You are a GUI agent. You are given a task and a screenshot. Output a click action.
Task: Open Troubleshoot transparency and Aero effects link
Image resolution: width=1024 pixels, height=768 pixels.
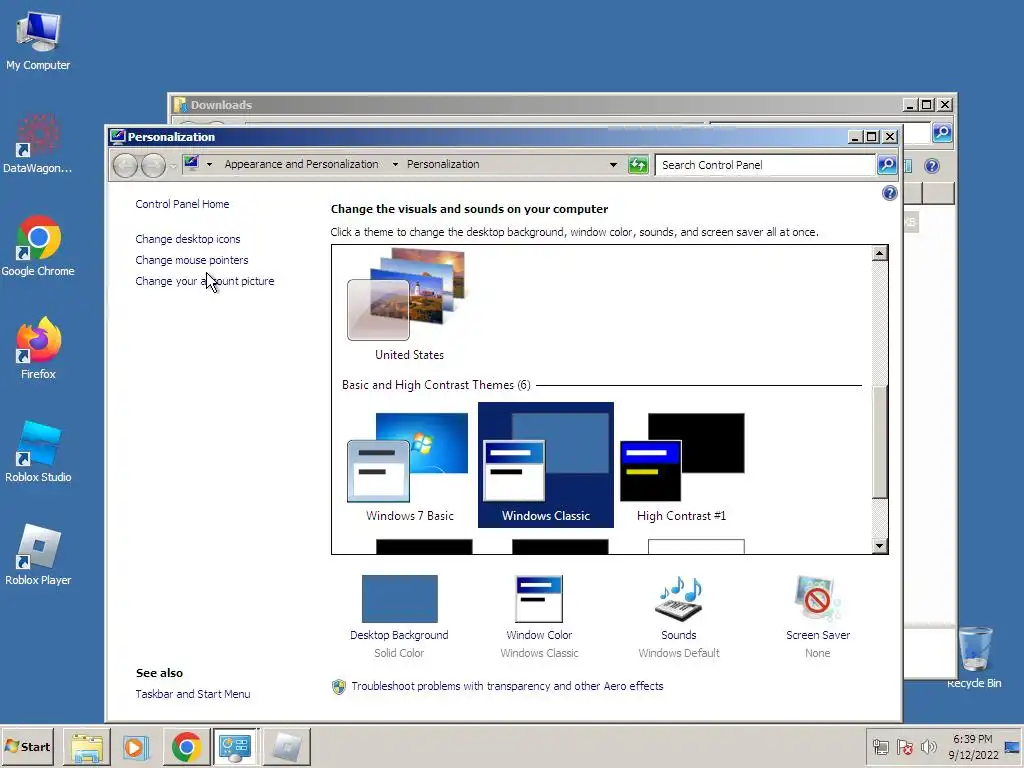(507, 686)
